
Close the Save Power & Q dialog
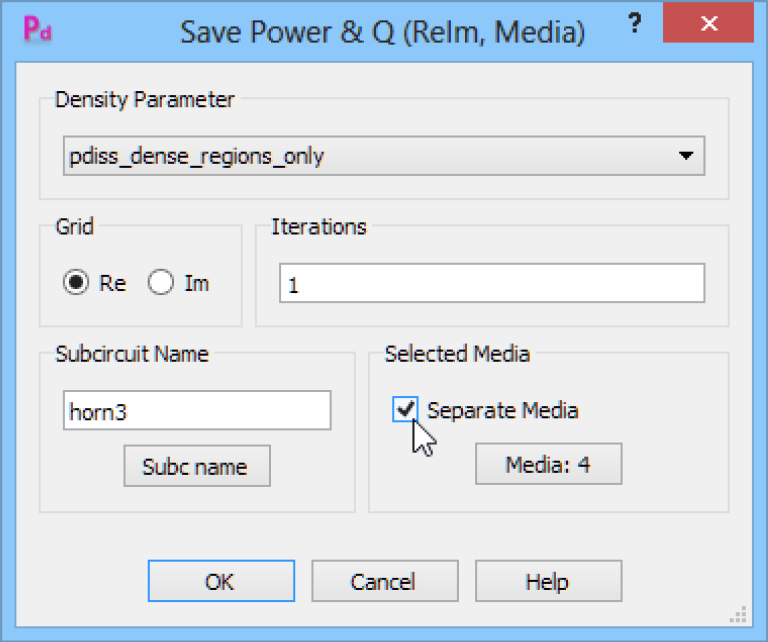(708, 23)
